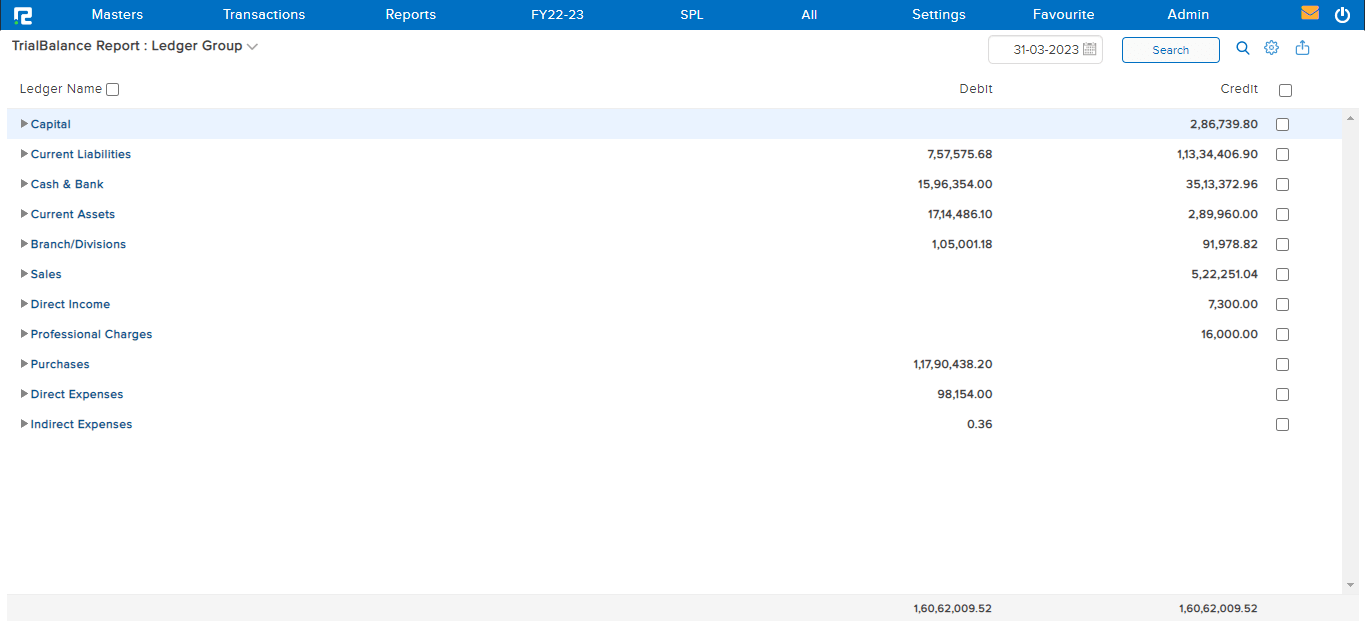Click the app logo home icon
This screenshot has width=1366, height=625.
click(x=23, y=15)
